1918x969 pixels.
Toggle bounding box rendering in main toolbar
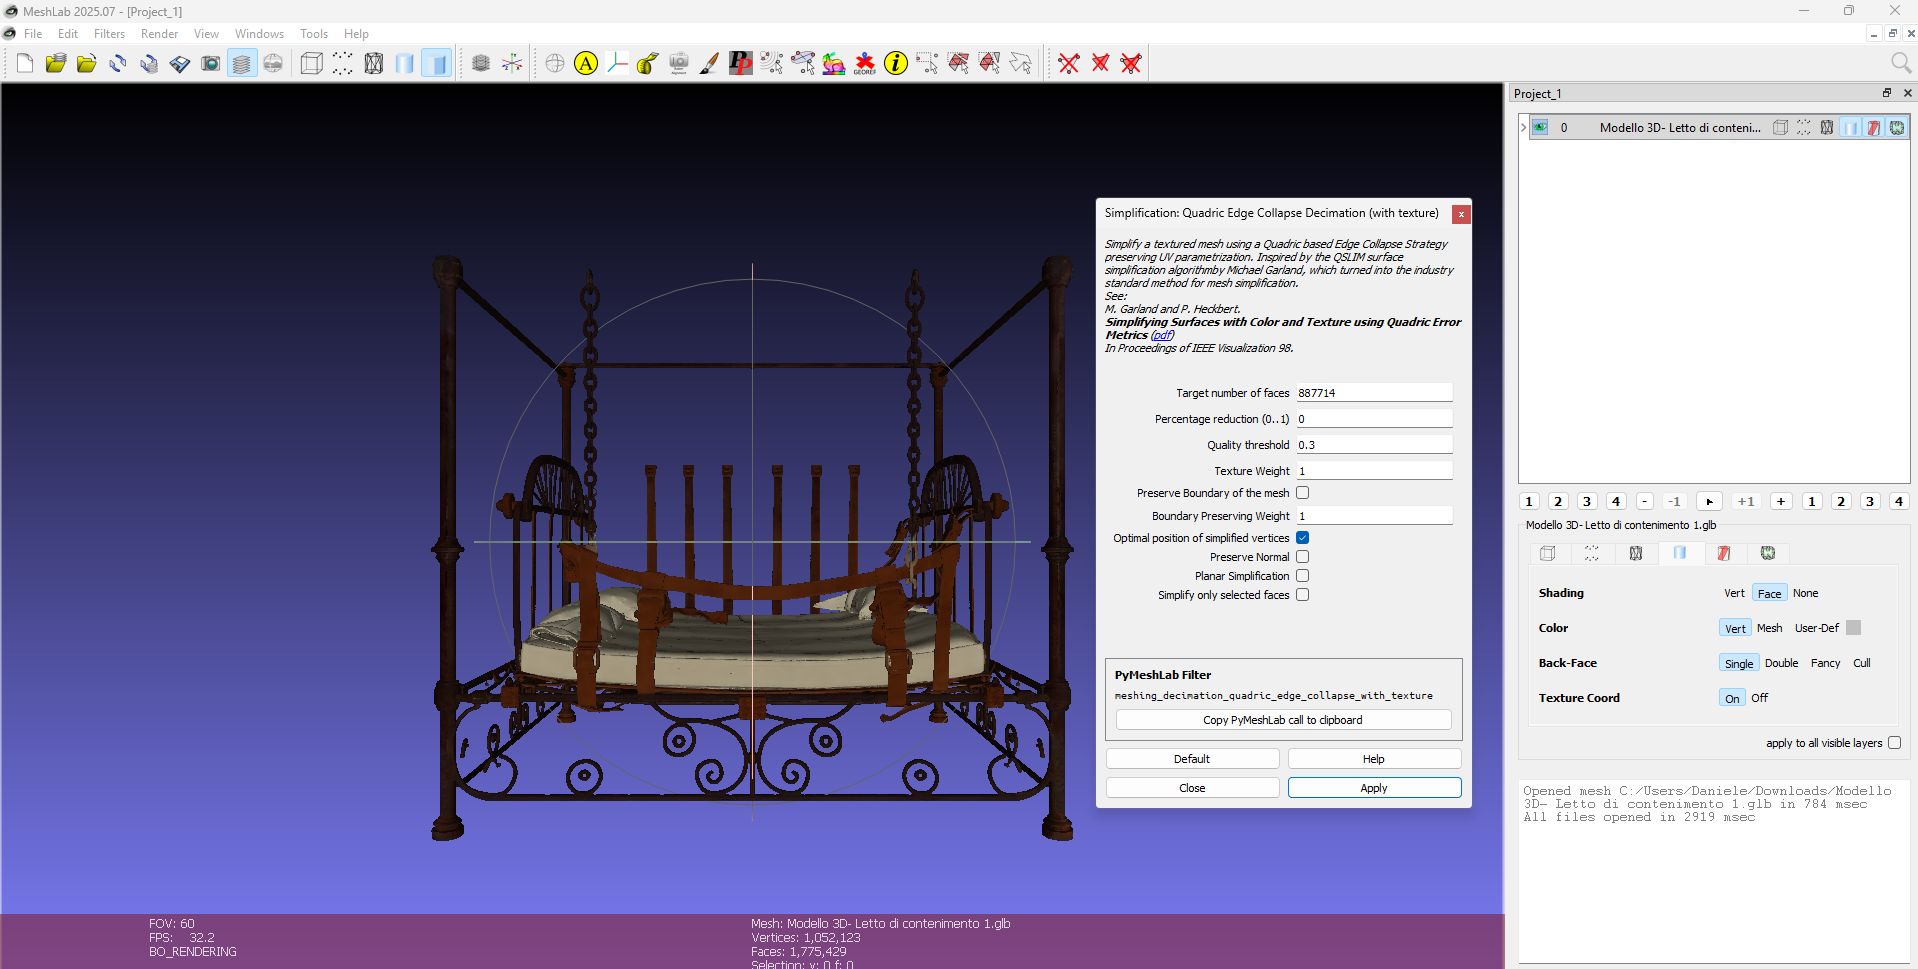click(312, 64)
